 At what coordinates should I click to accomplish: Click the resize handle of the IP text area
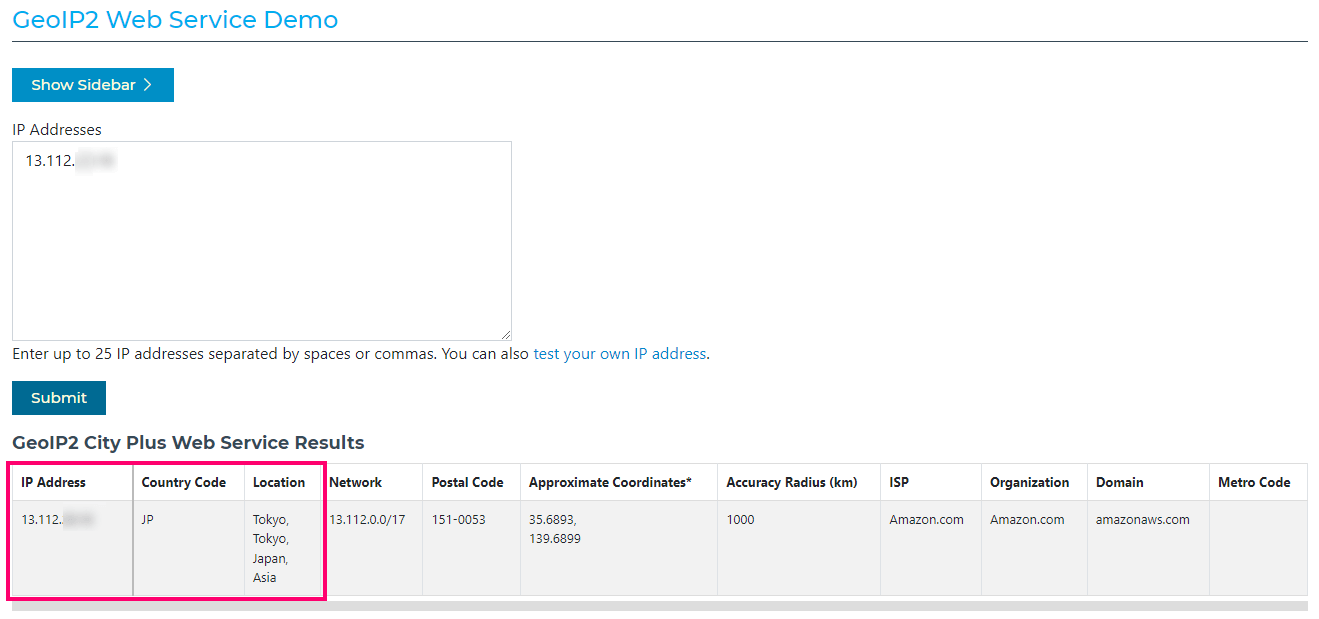(x=506, y=335)
